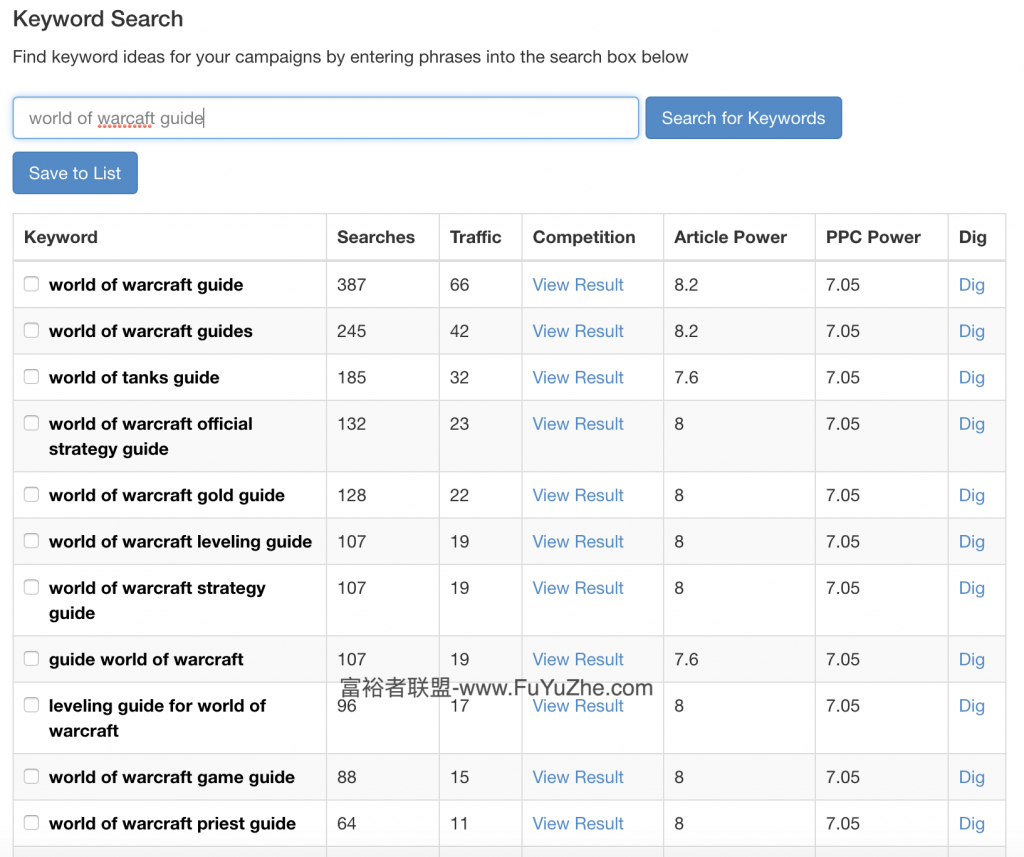Click keyword text 'guide world of warcraft'
The height and width of the screenshot is (857, 1024).
[x=146, y=659]
